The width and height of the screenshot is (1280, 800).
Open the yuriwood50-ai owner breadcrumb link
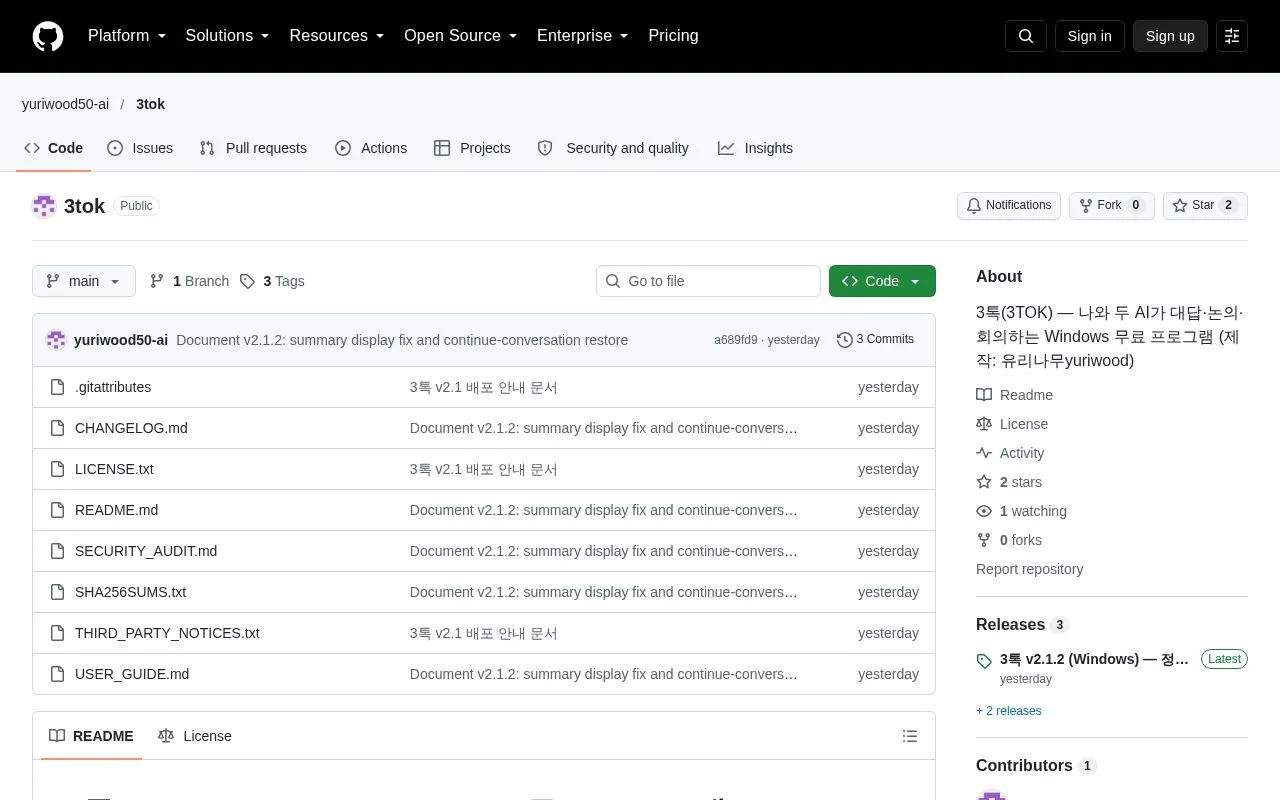click(65, 104)
